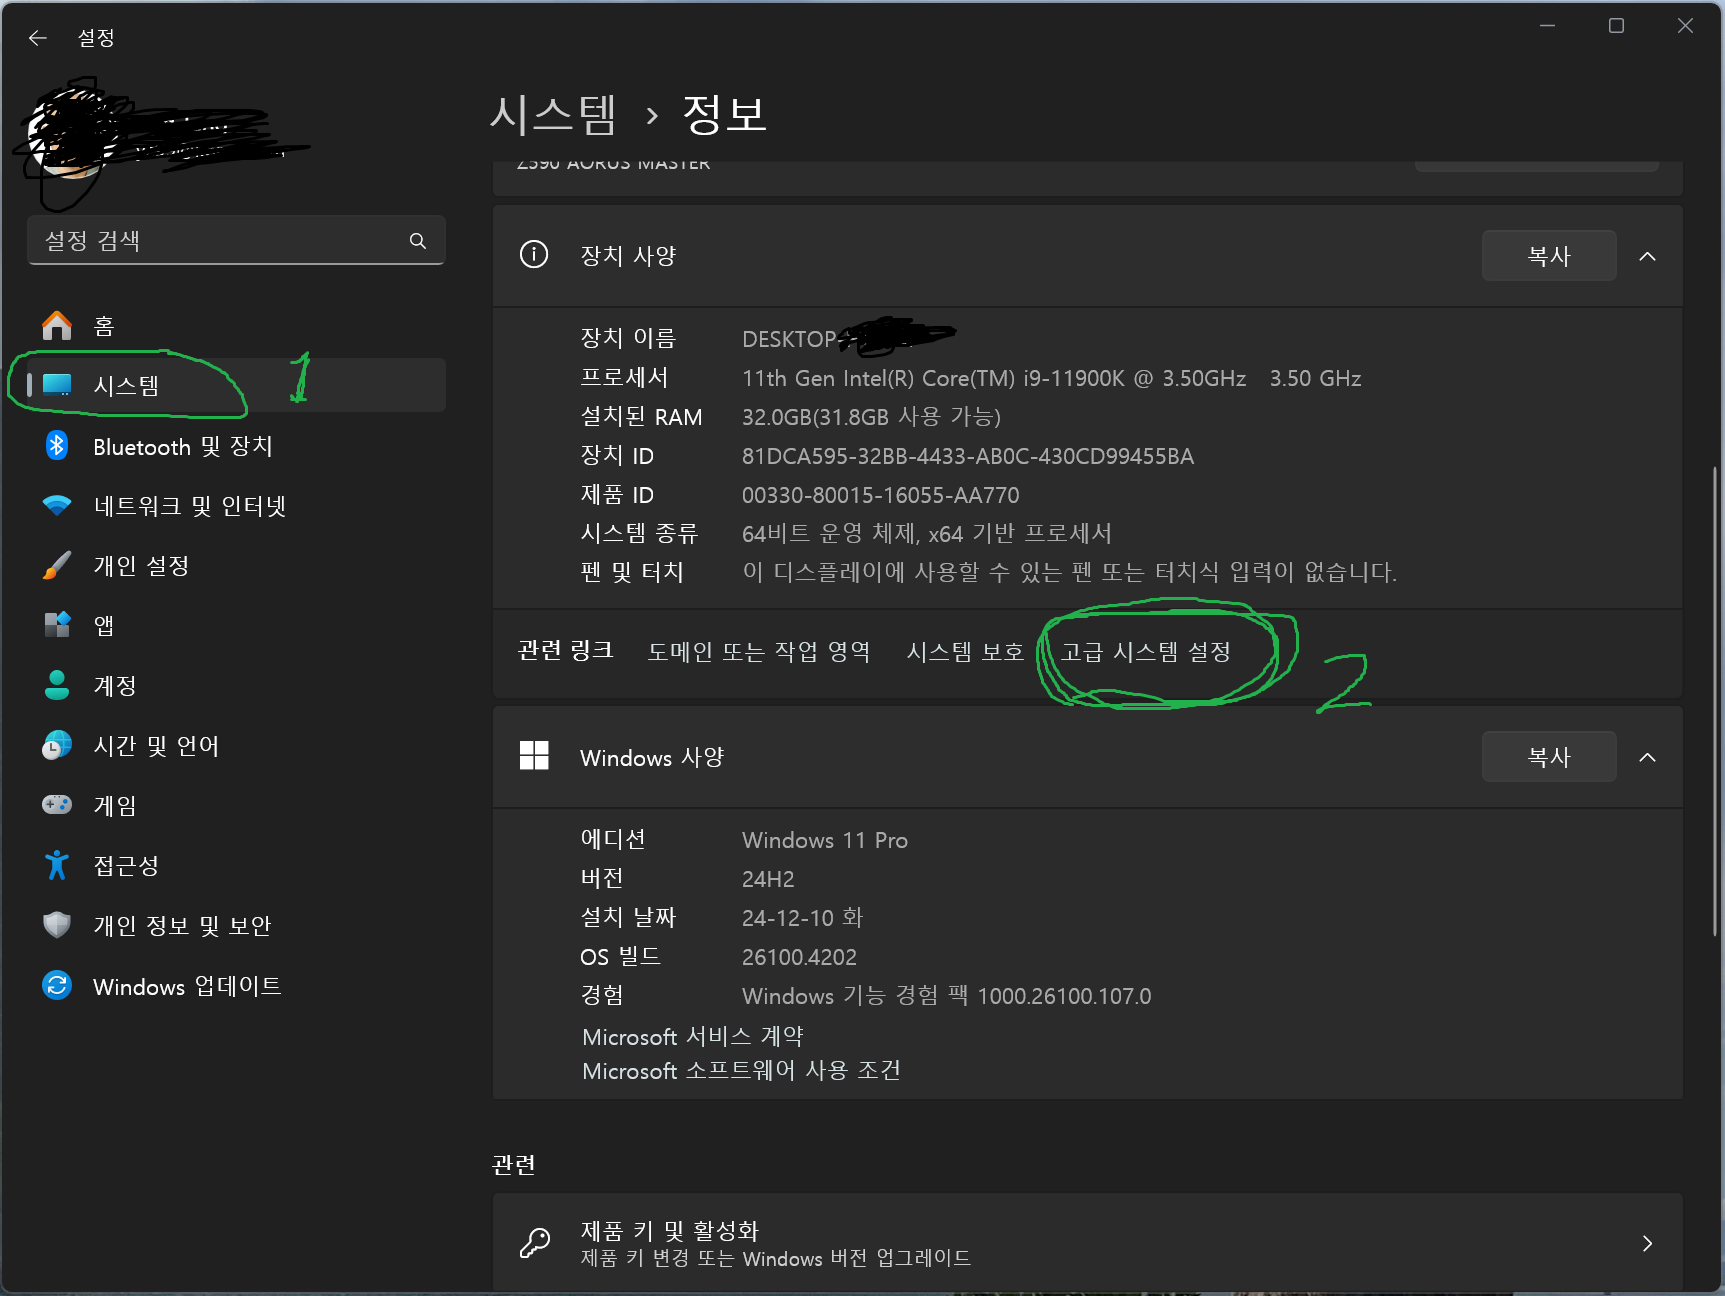Click the vertical scrollbar on the right
Image resolution: width=1725 pixels, height=1296 pixels.
point(1714,700)
